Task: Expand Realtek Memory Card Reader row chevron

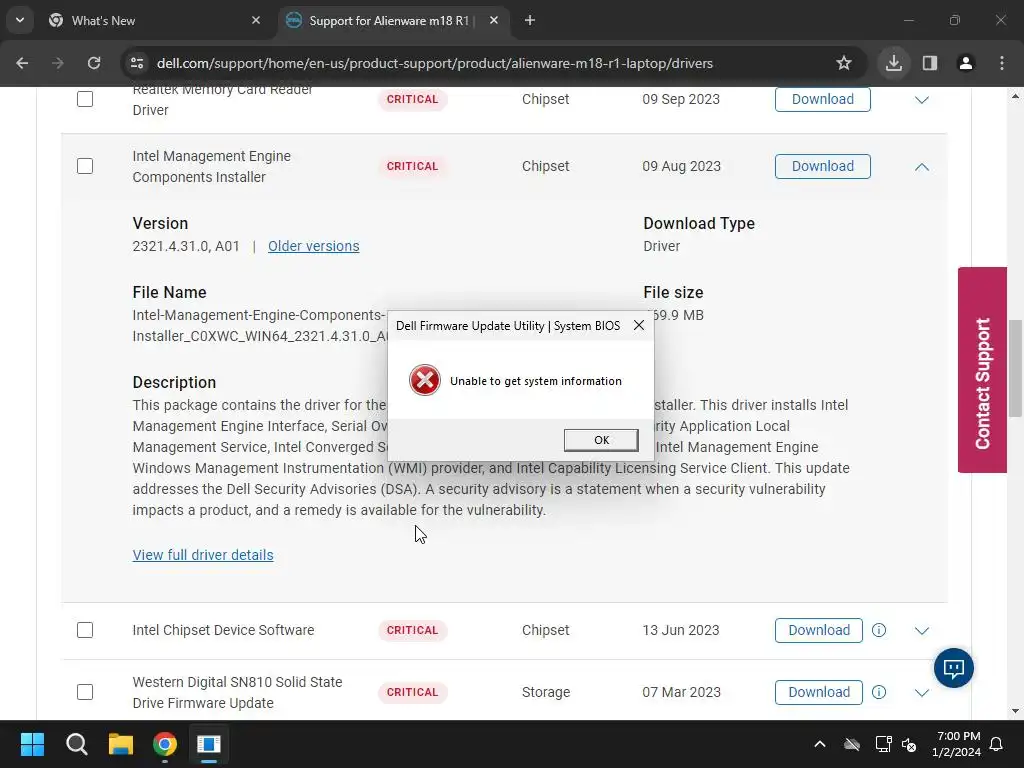Action: pos(921,100)
